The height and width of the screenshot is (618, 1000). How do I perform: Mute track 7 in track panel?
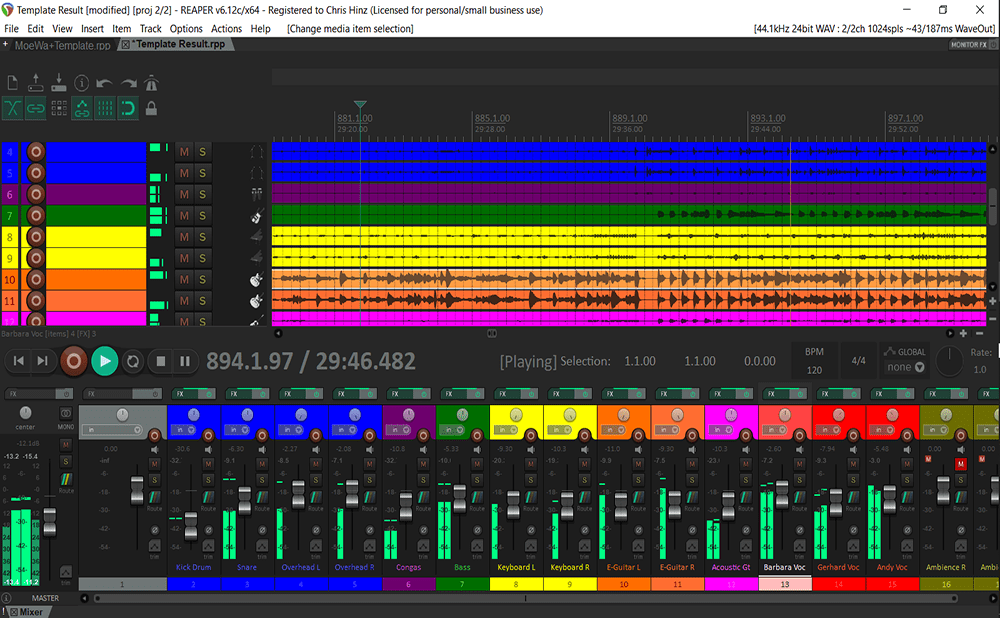click(184, 215)
